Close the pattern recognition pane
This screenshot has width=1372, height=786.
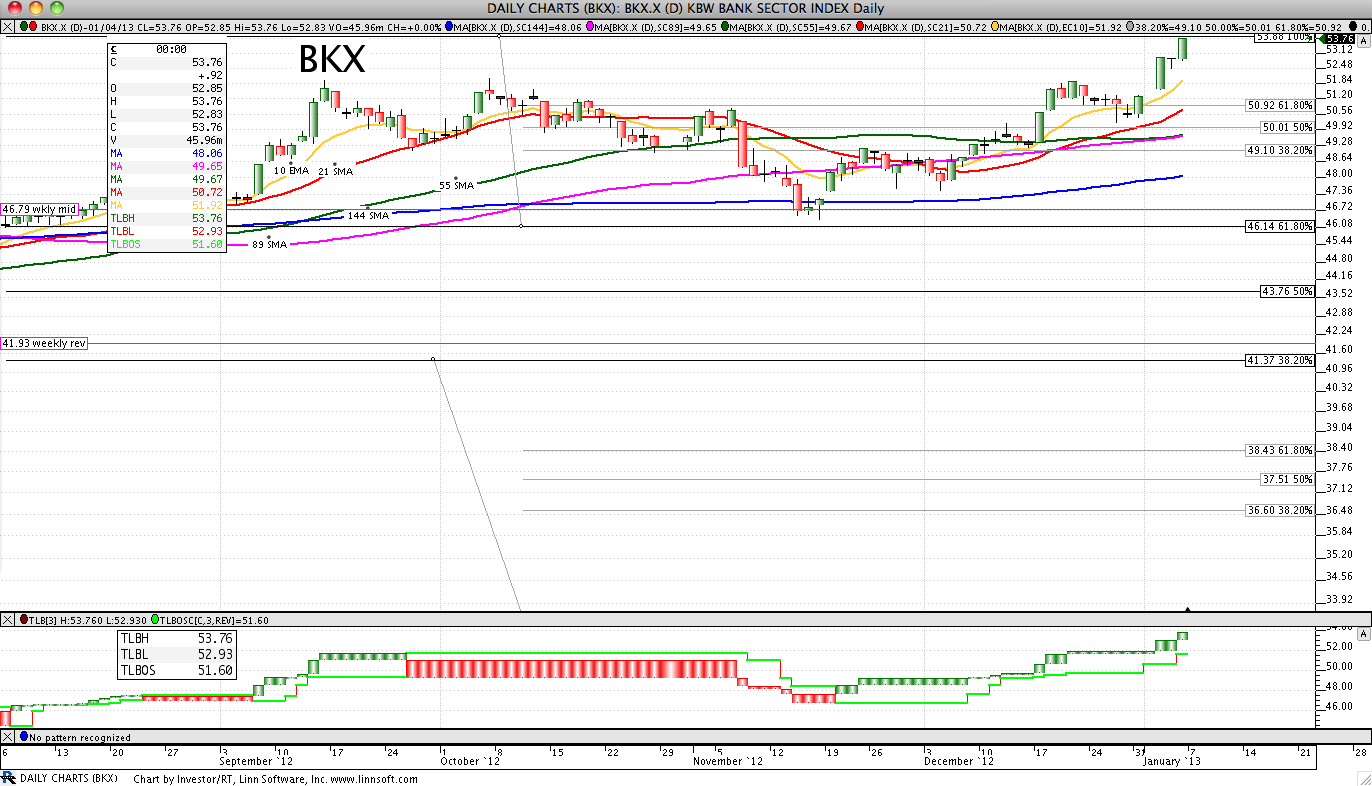click(7, 737)
